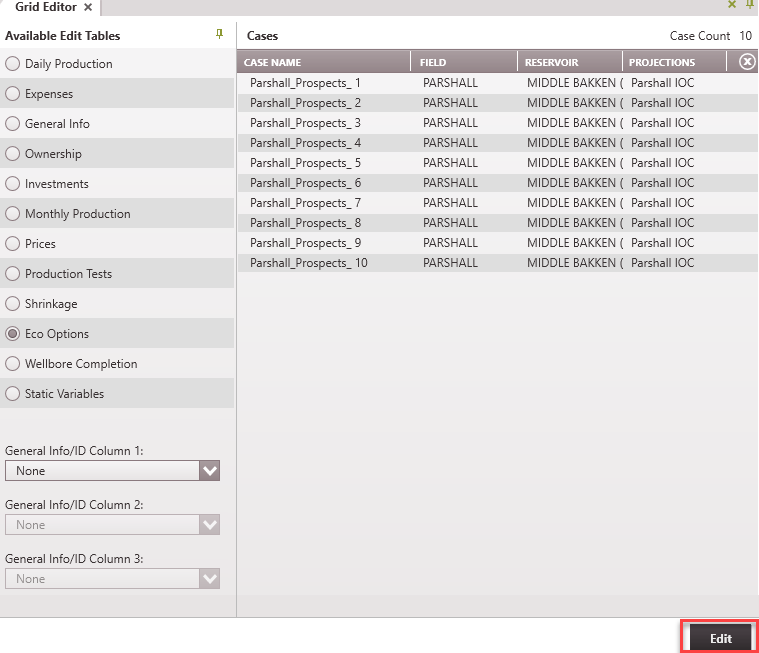Select the Daily Production radio button
The image size is (759, 653).
point(13,64)
